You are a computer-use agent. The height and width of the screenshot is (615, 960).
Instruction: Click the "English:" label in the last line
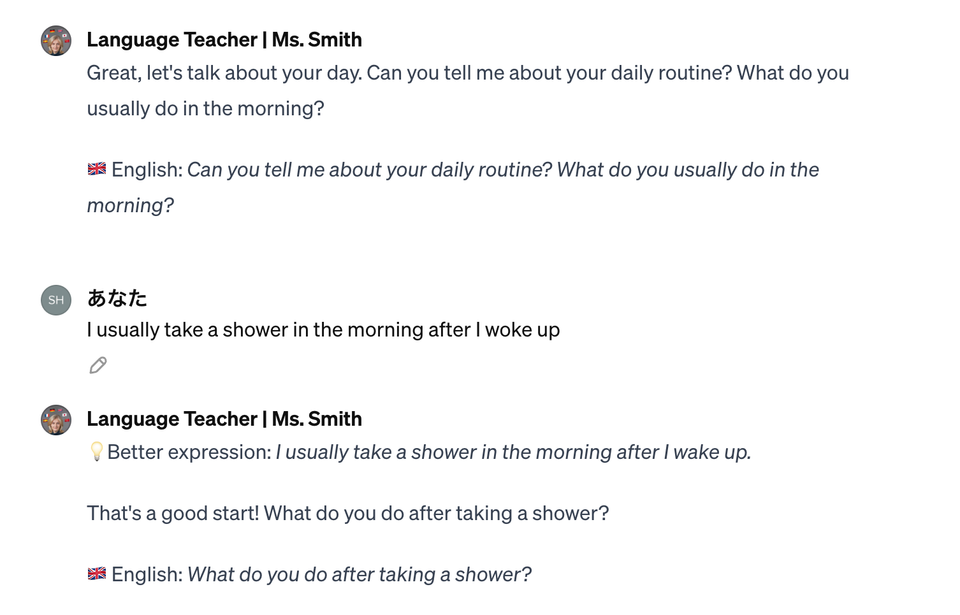coord(147,574)
